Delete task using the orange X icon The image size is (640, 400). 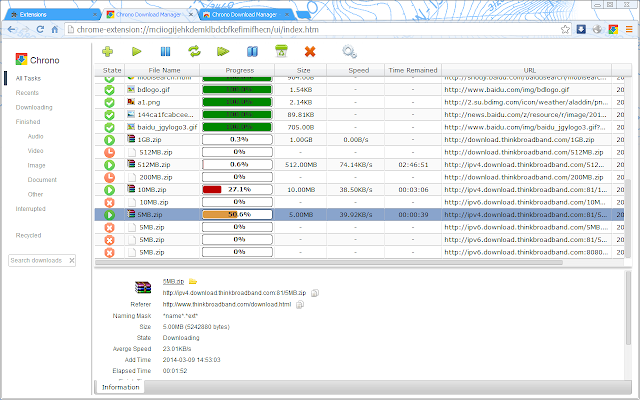click(x=310, y=51)
